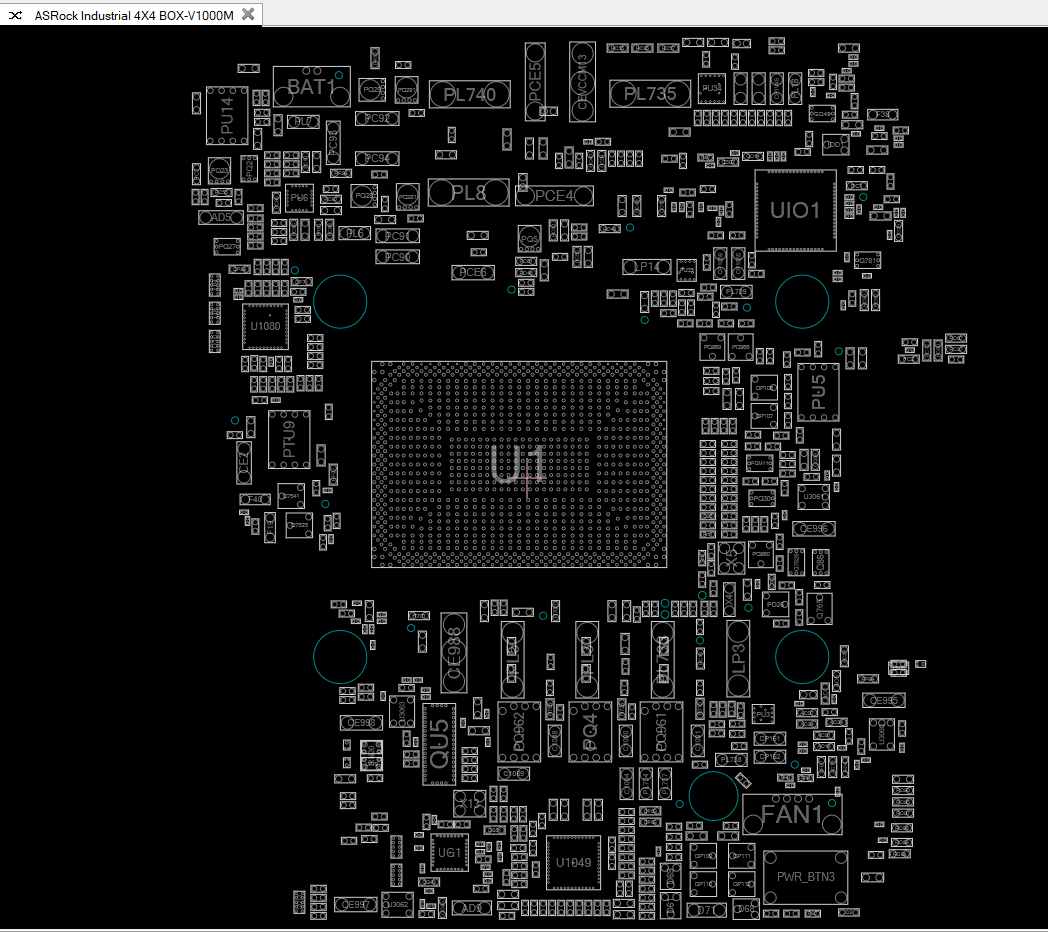The width and height of the screenshot is (1048, 932).
Task: Click the PCE4 capacitor
Action: point(554,196)
